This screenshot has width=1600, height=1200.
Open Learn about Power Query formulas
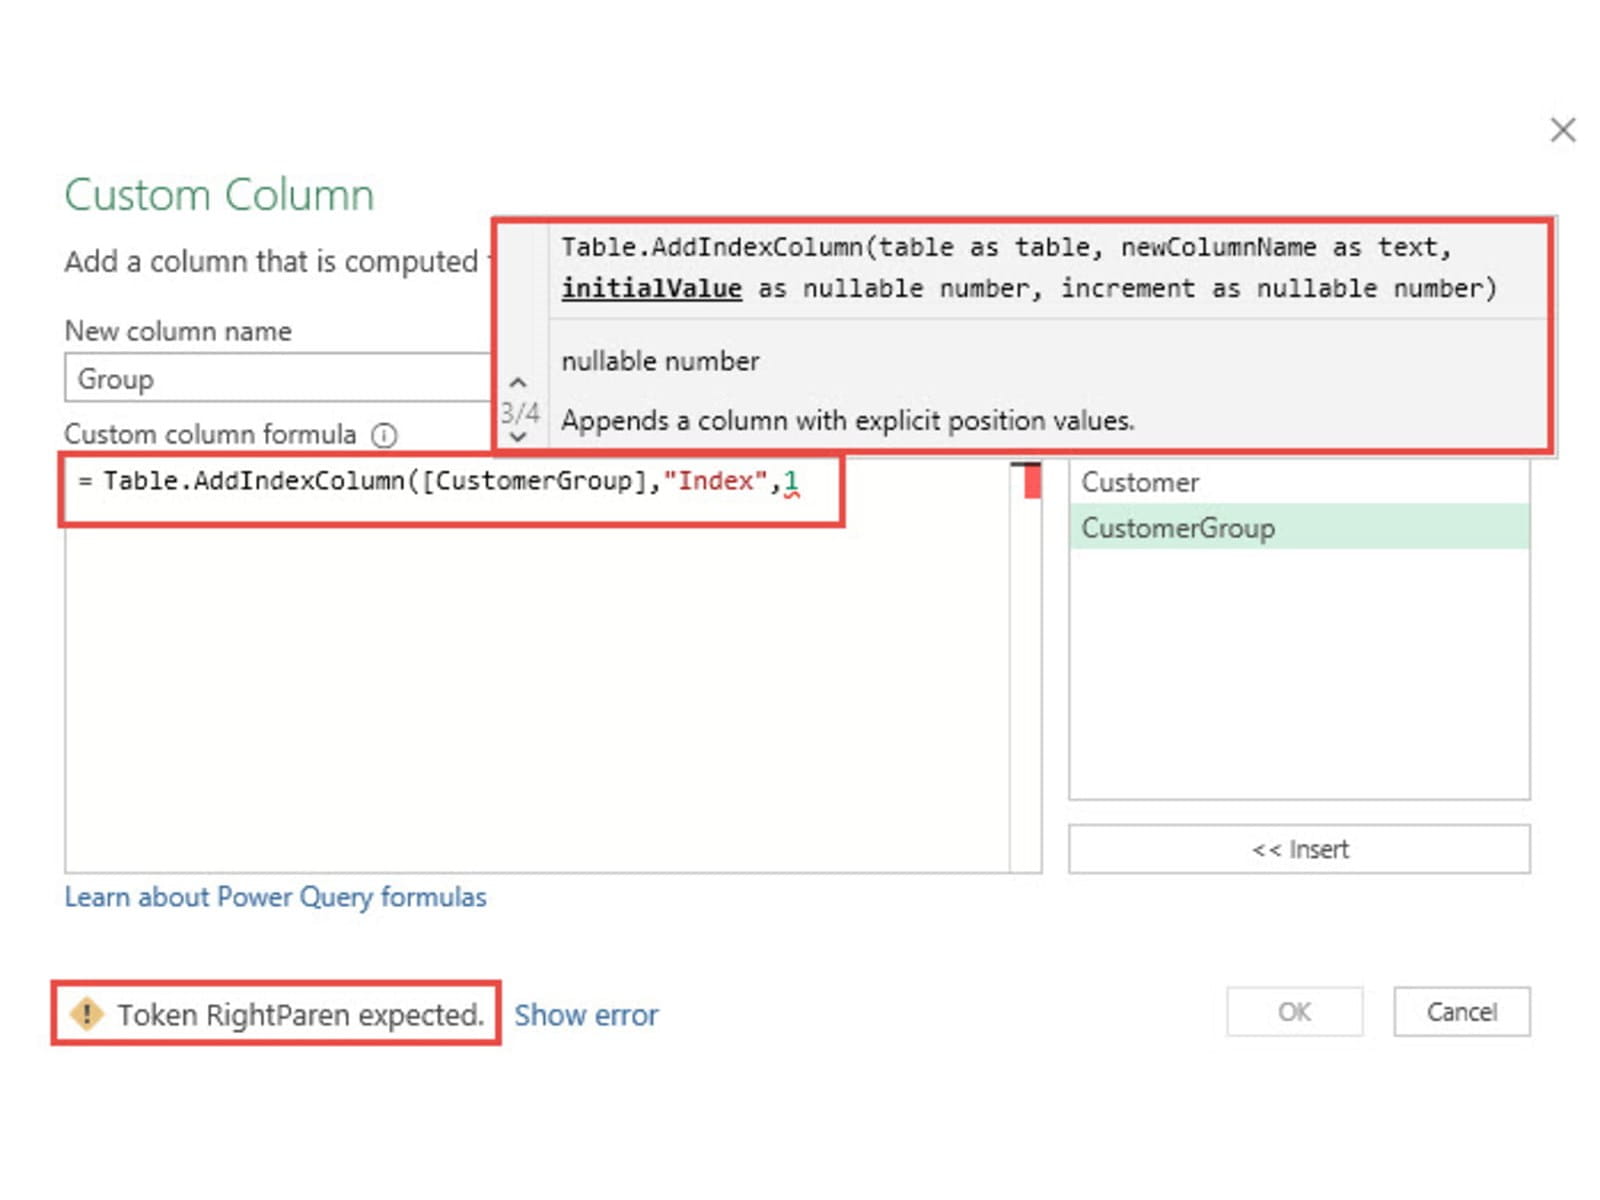[275, 897]
